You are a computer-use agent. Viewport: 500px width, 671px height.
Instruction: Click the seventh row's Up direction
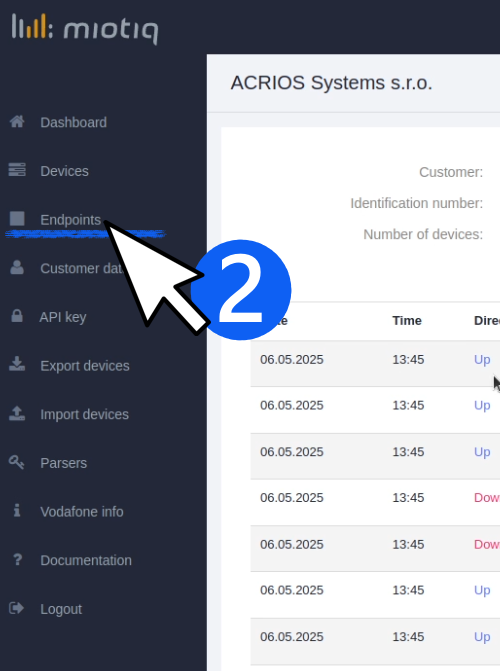(x=482, y=637)
